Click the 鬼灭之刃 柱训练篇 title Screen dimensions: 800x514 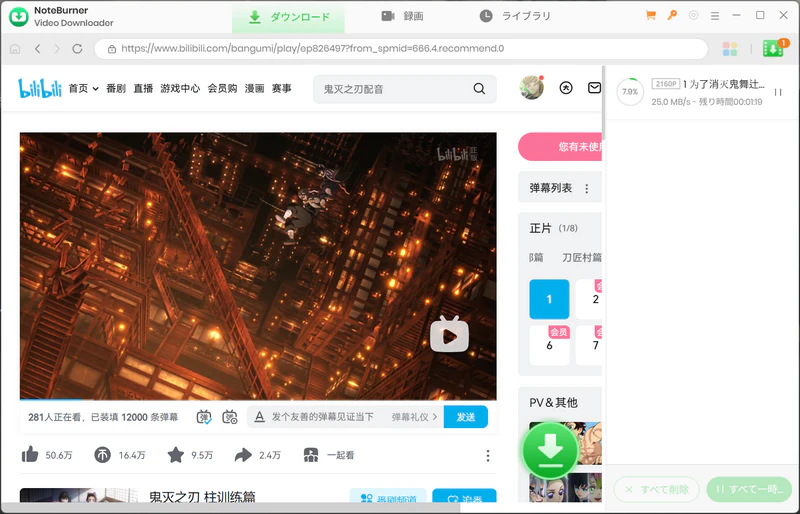click(202, 497)
